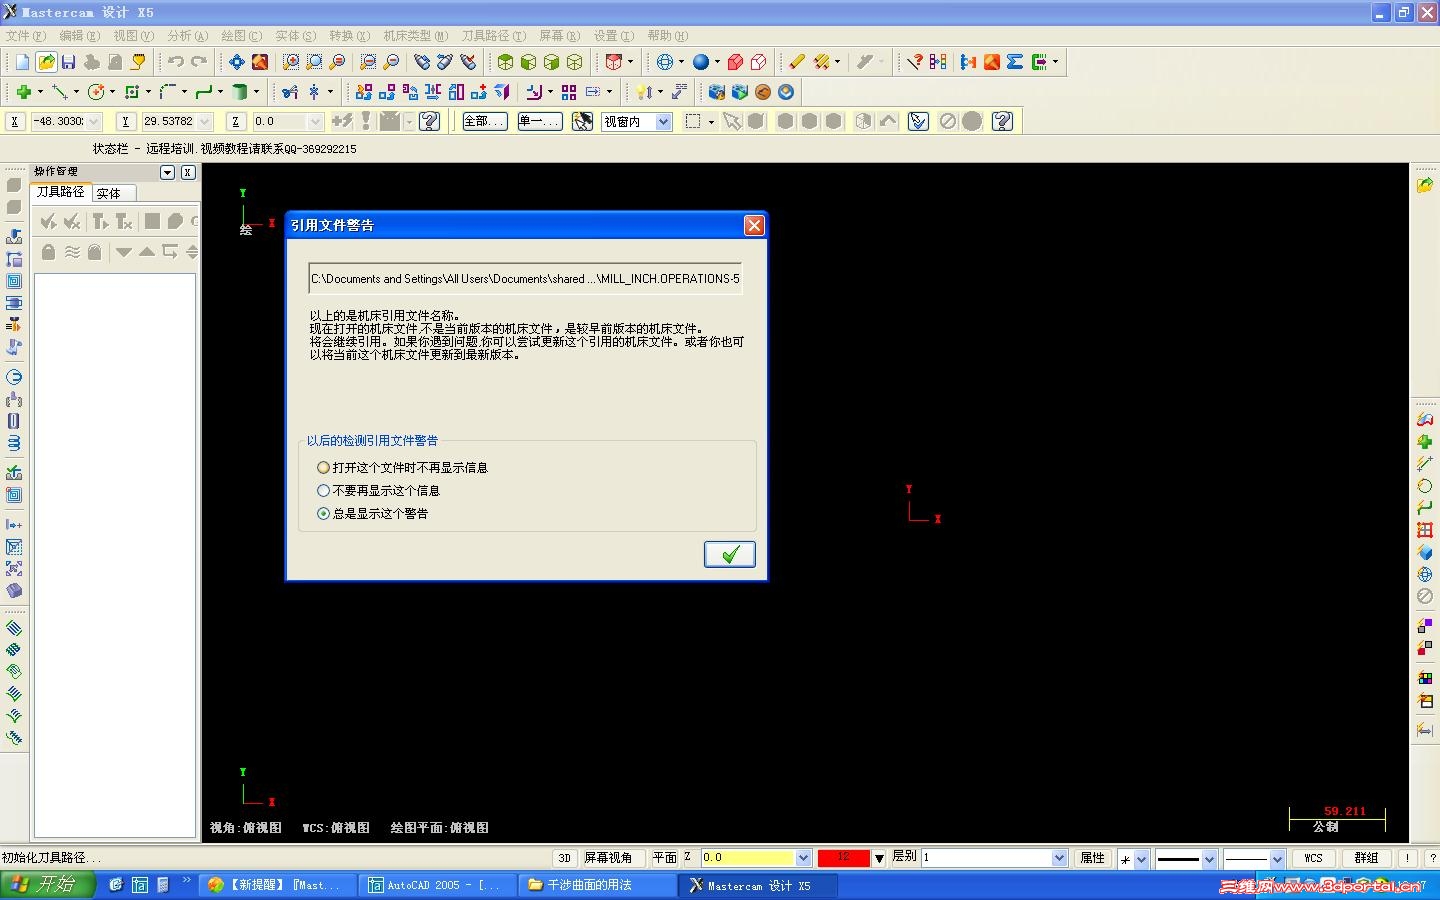Open color picker arrow beside red swatch
Viewport: 1440px width, 900px height.
pos(879,858)
